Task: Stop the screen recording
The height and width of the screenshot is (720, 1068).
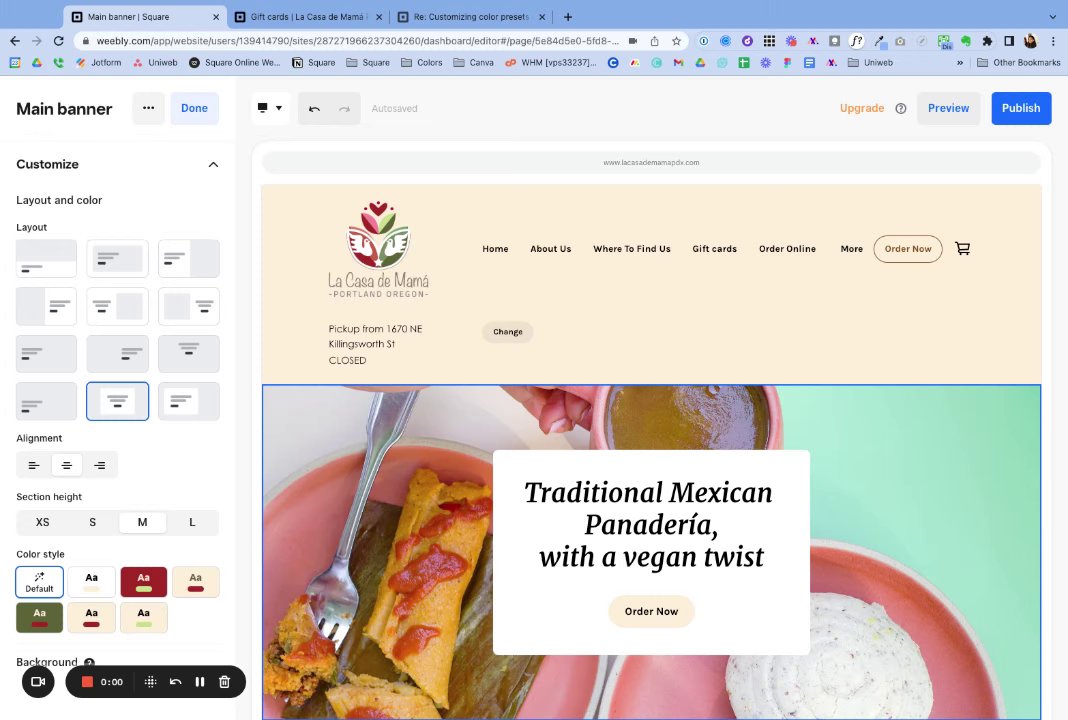Action: pos(87,682)
